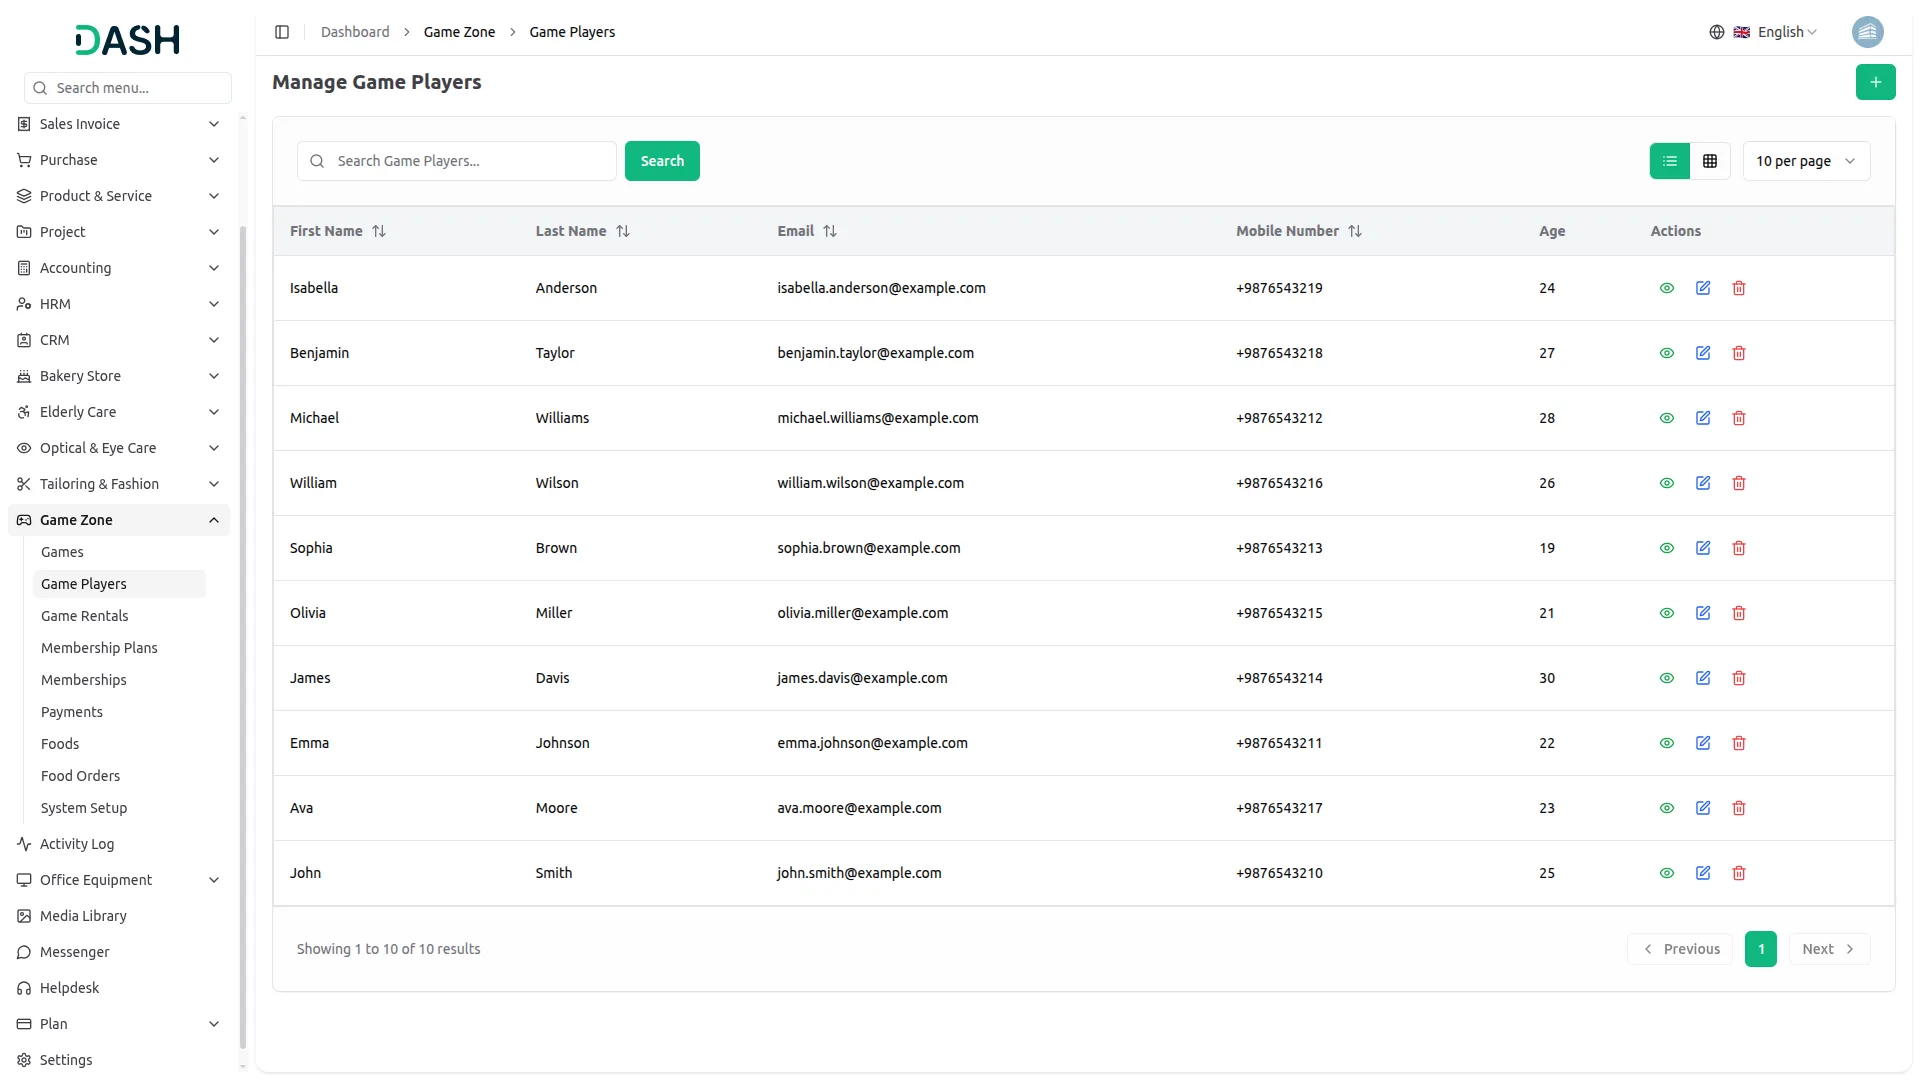Toggle the sidebar collapse icon
Screen dimensions: 1920x1080
pos(282,32)
